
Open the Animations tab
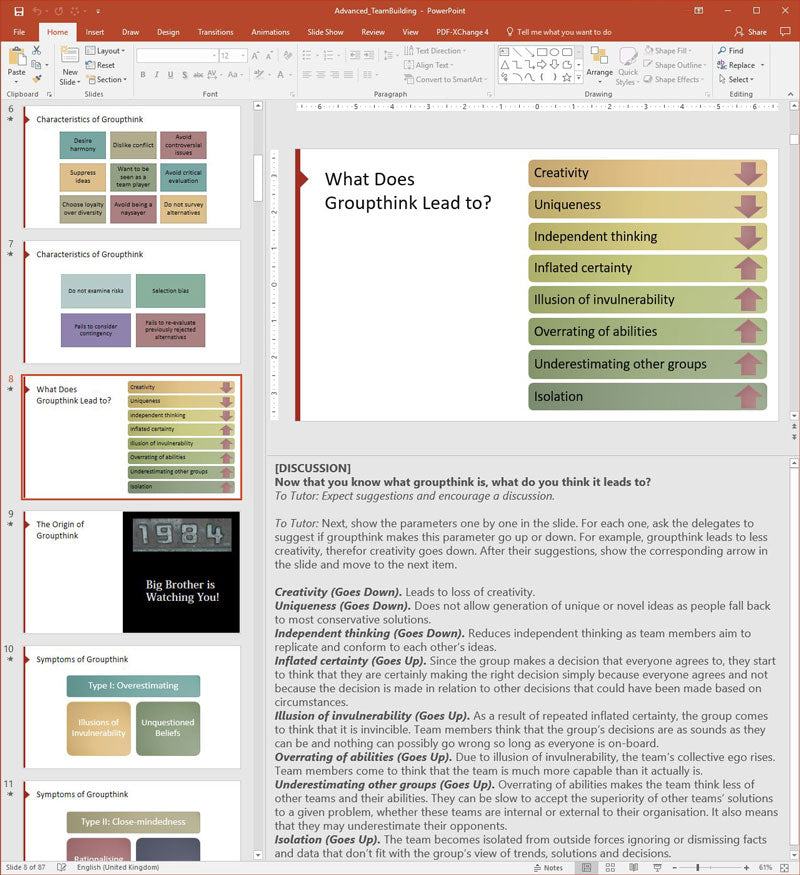coord(270,32)
